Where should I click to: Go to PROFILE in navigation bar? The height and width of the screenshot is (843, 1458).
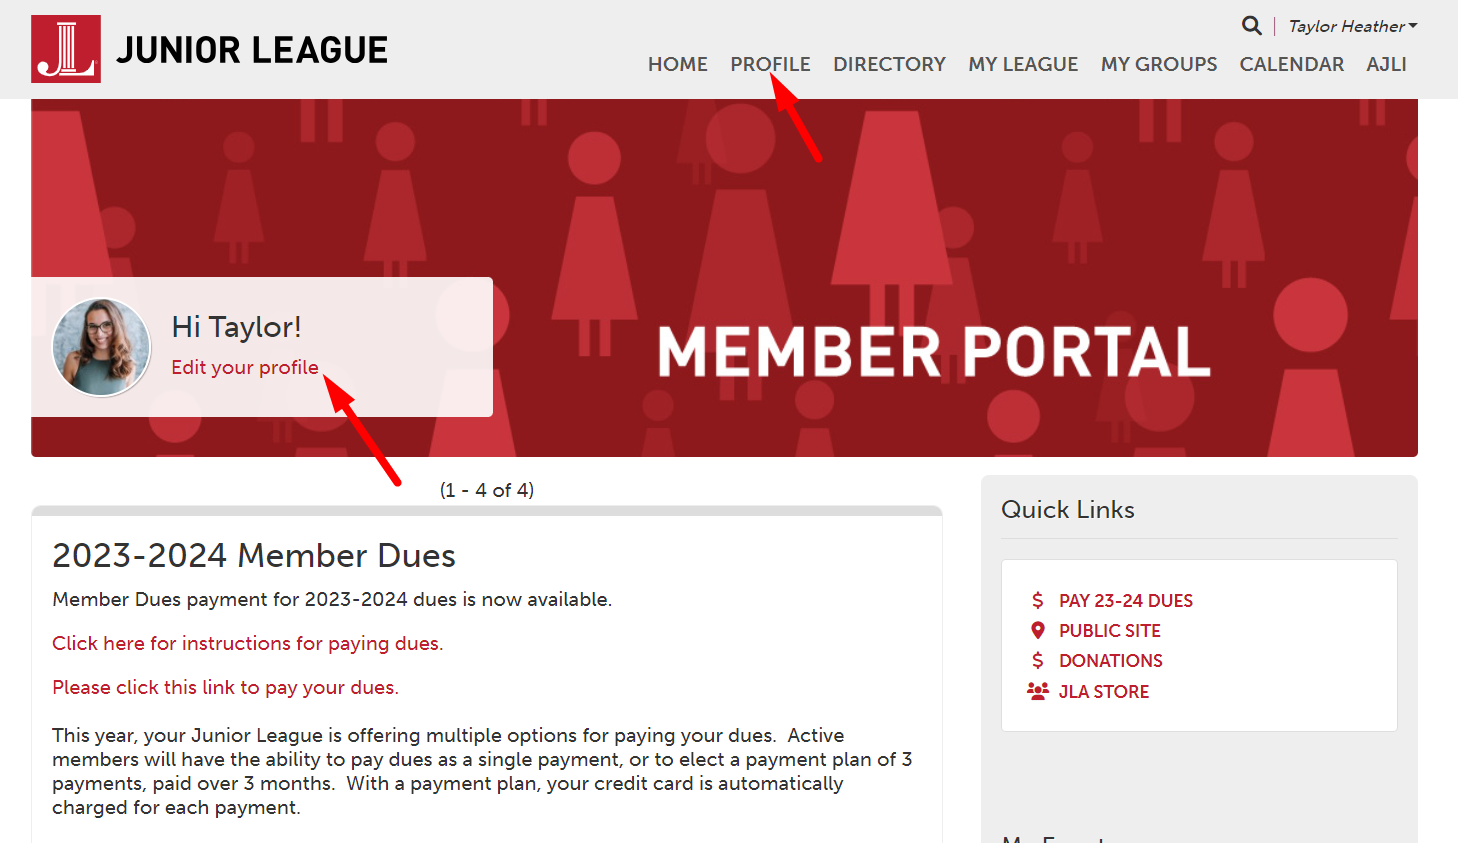coord(770,64)
